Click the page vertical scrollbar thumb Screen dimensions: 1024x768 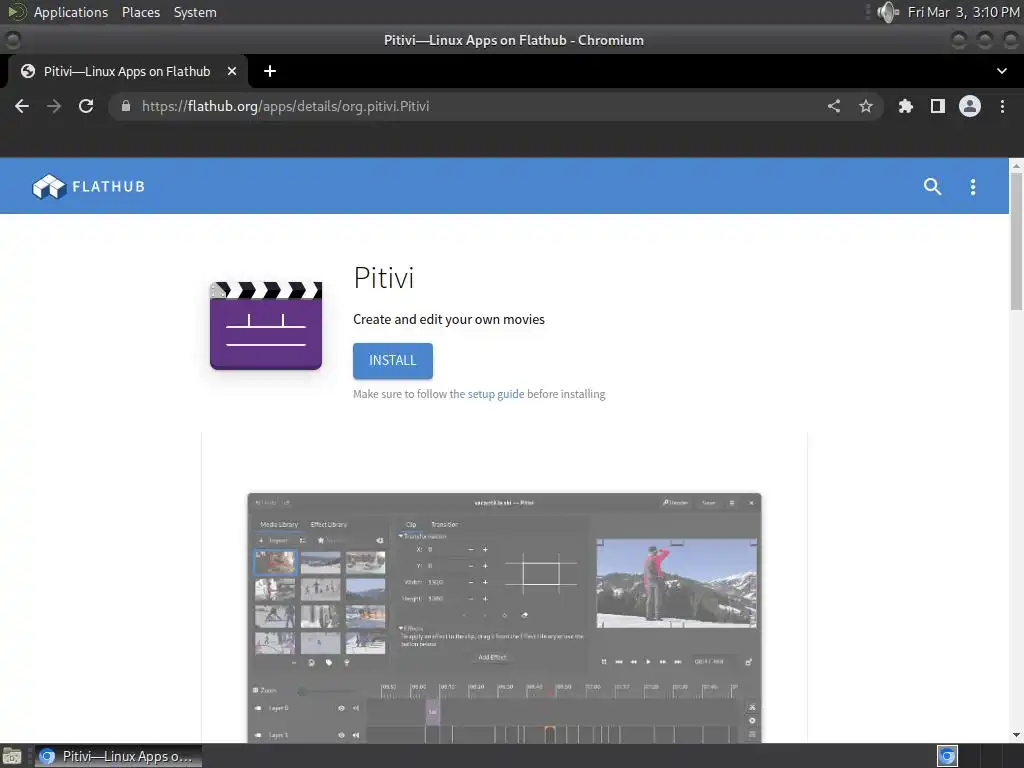point(1016,242)
